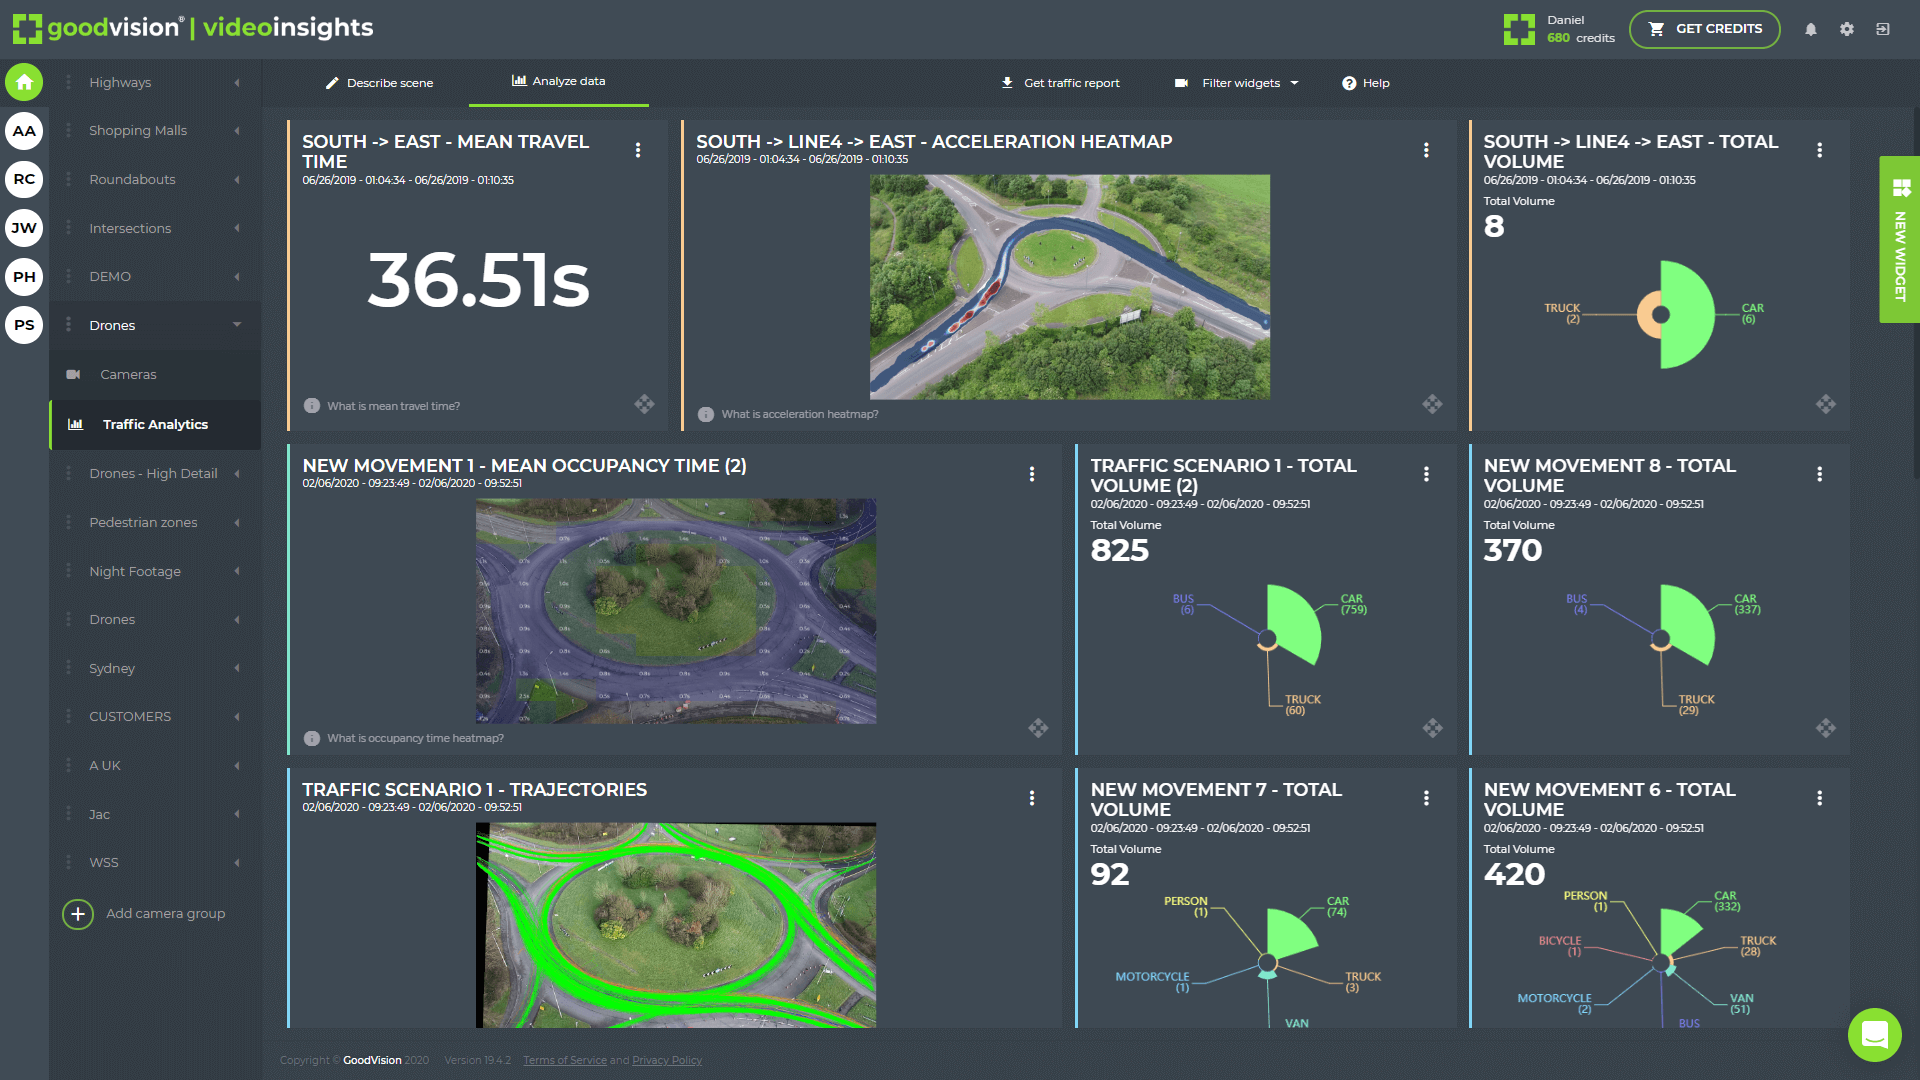Open the kebab menu on Mean Travel Time widget

click(x=639, y=150)
